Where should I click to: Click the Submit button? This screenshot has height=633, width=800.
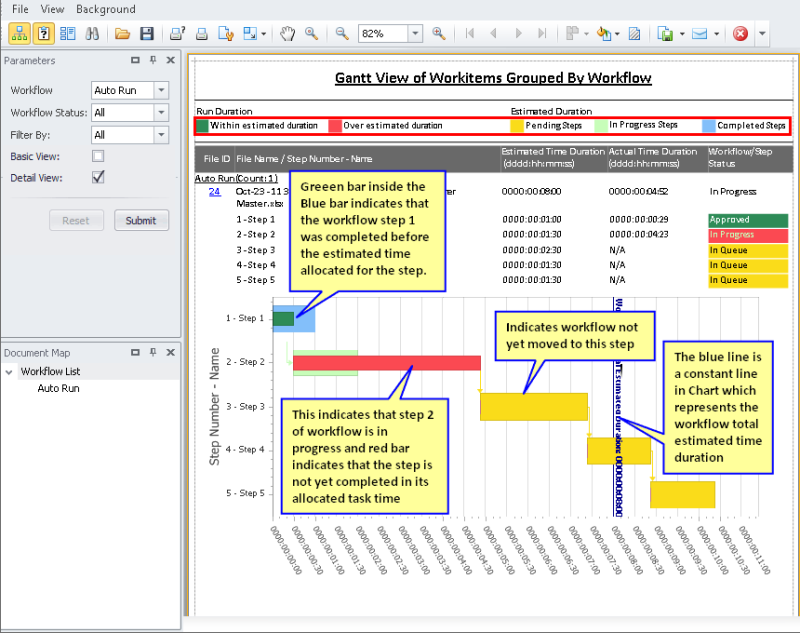coord(141,220)
